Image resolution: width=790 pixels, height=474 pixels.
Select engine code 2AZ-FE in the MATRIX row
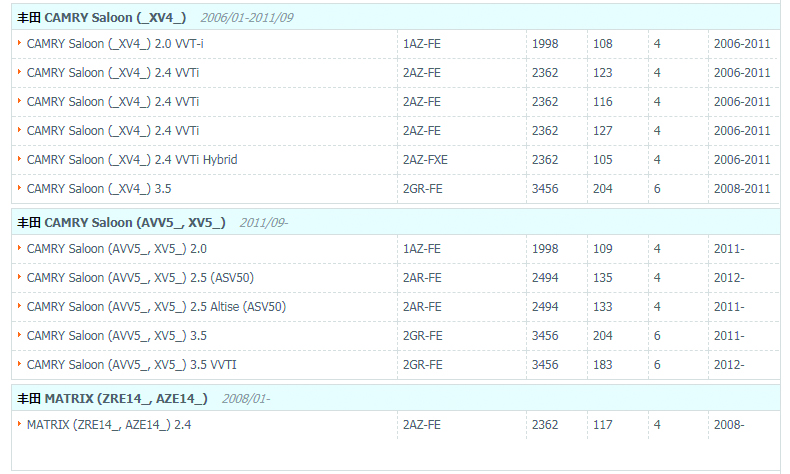tap(422, 425)
